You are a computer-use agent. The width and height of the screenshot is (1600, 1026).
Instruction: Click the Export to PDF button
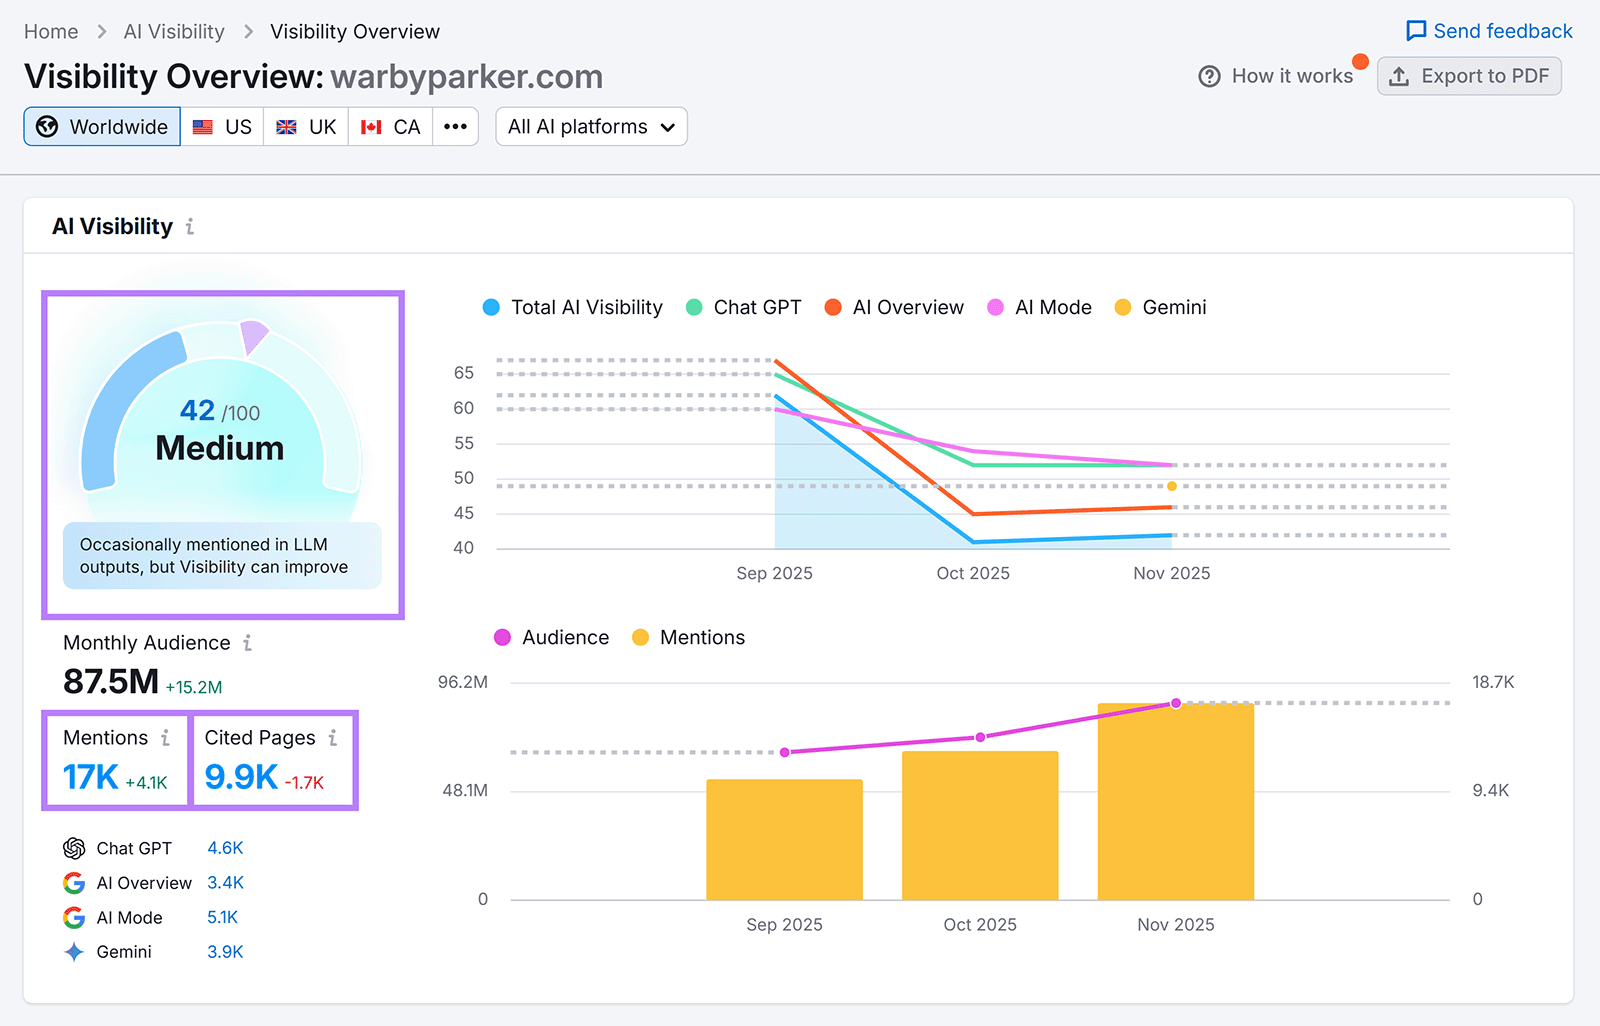[1469, 75]
